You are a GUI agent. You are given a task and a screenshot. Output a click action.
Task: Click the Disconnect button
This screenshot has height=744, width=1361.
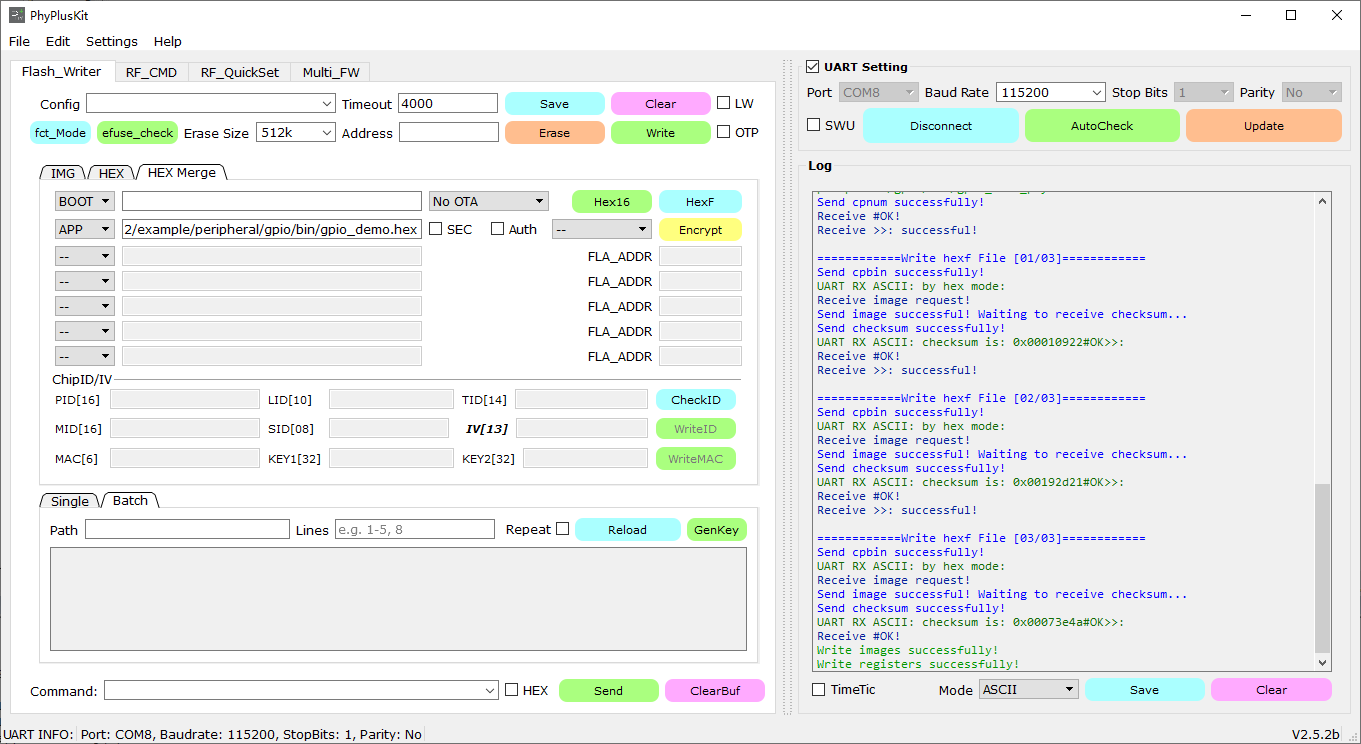[941, 126]
